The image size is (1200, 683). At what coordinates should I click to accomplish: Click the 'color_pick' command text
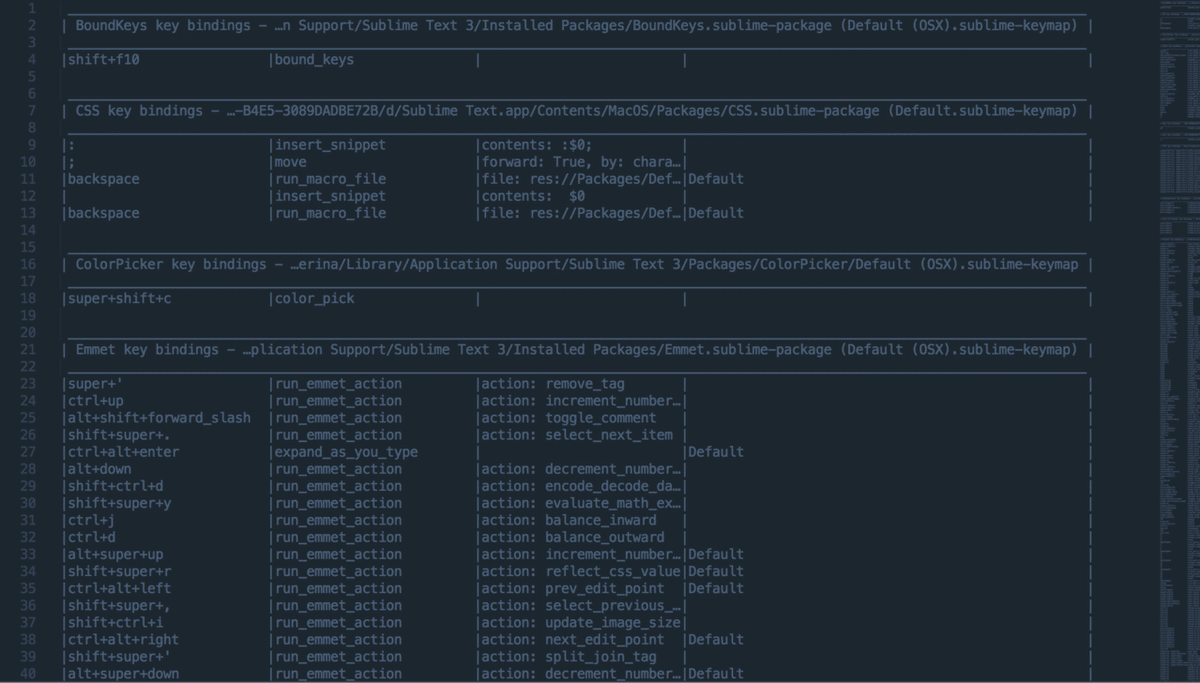(314, 299)
